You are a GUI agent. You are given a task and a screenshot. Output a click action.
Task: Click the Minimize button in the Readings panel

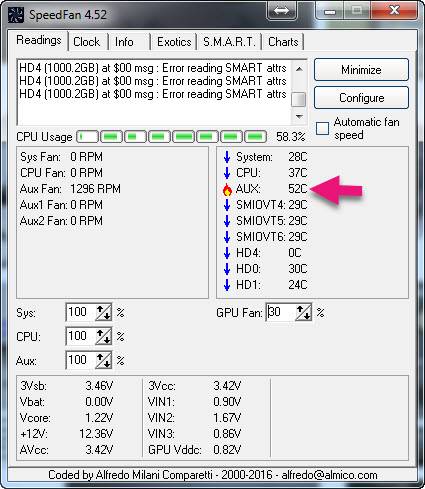361,70
